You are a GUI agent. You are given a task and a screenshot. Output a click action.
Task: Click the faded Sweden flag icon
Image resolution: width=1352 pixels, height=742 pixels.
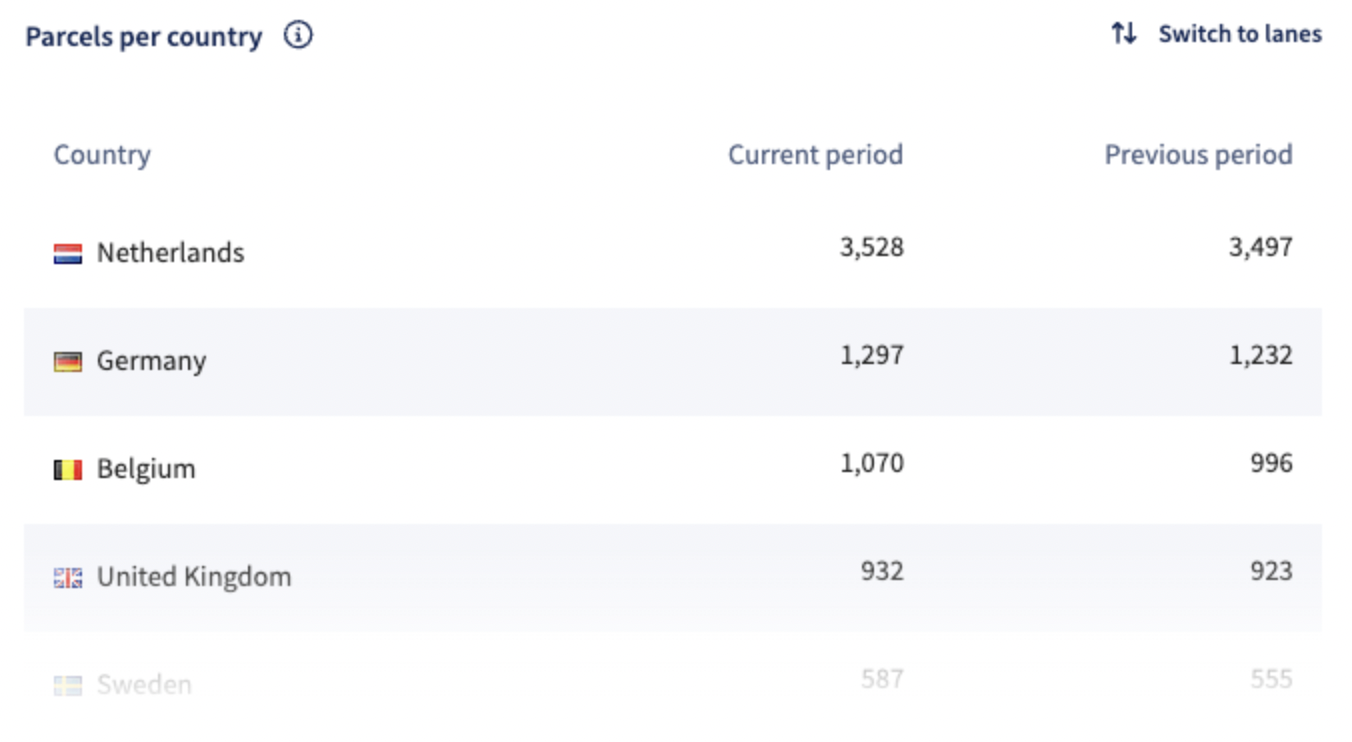point(68,685)
